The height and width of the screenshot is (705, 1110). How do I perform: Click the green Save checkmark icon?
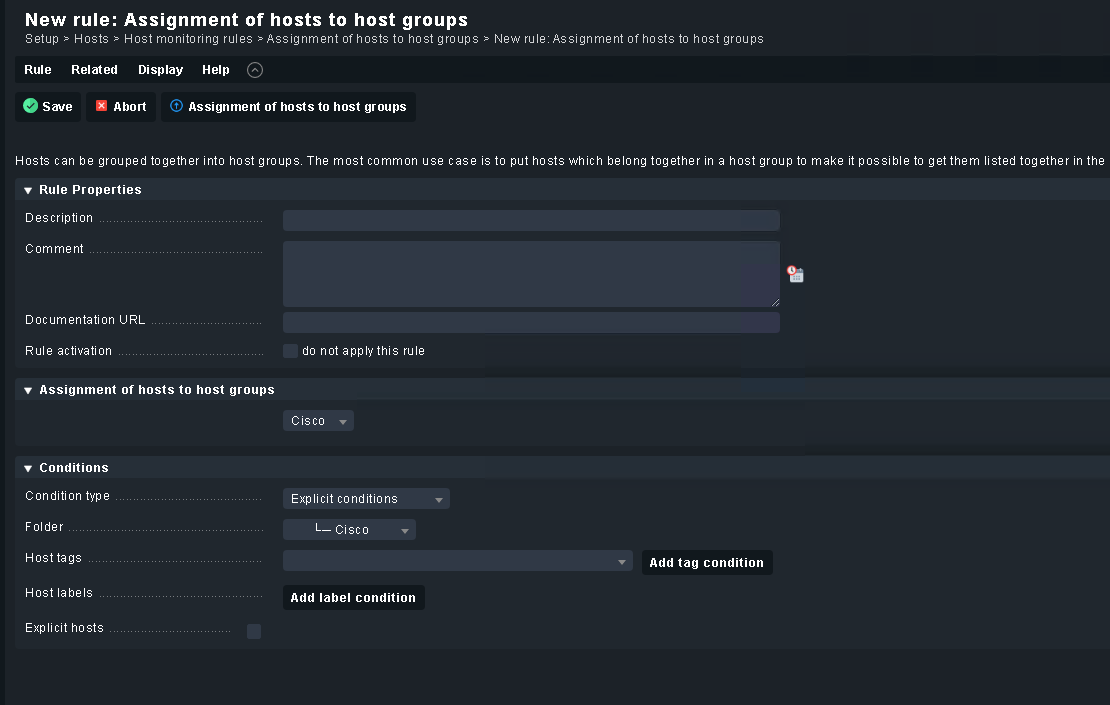tap(31, 106)
